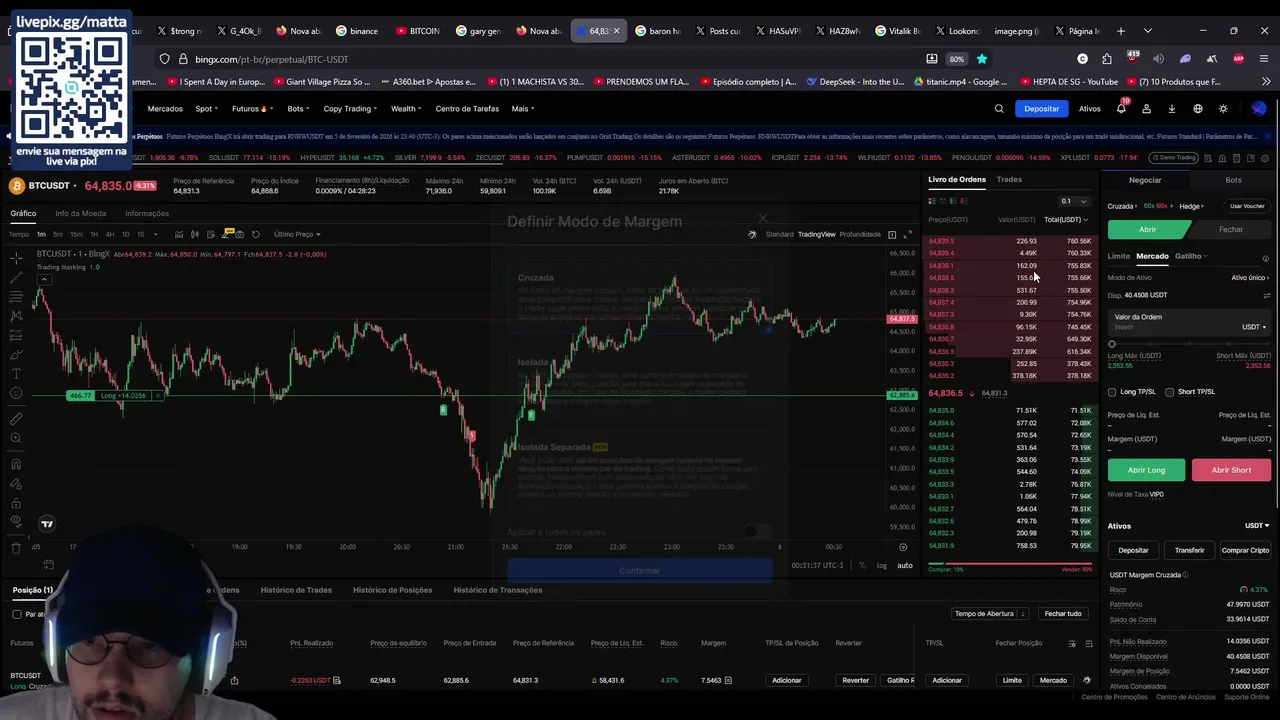
Task: Click the Reverter button in position row
Action: (855, 680)
